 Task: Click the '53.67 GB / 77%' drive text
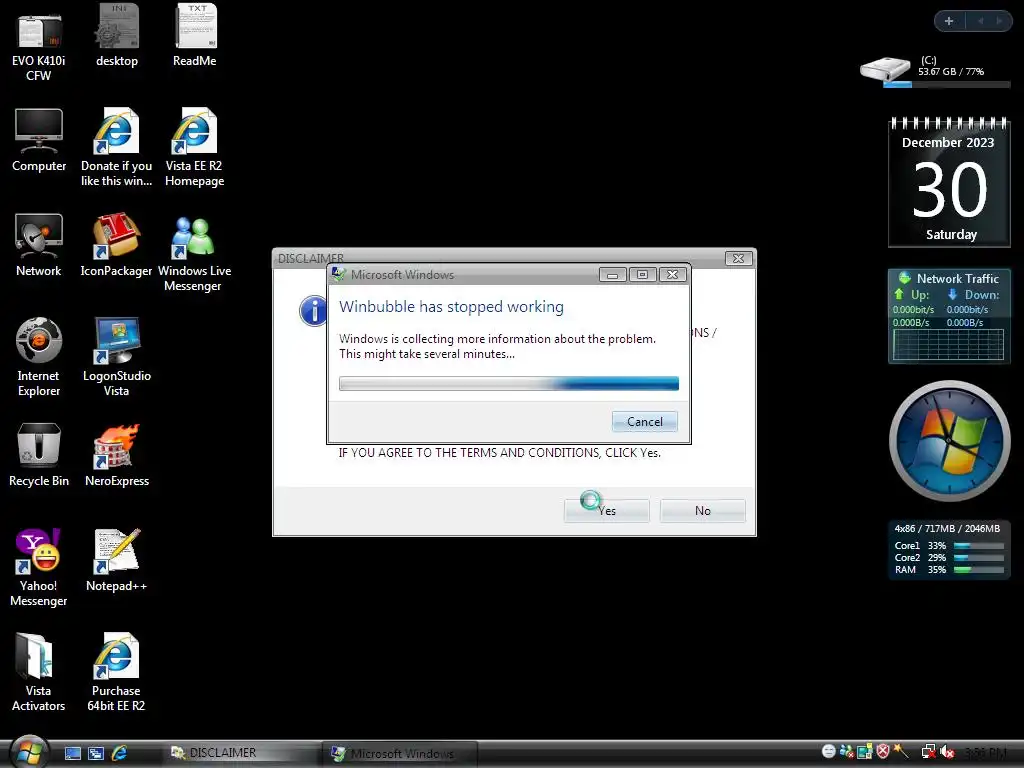[951, 71]
